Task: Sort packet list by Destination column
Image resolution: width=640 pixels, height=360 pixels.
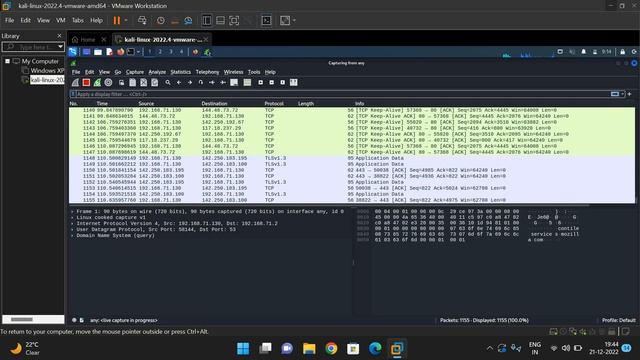Action: point(214,104)
